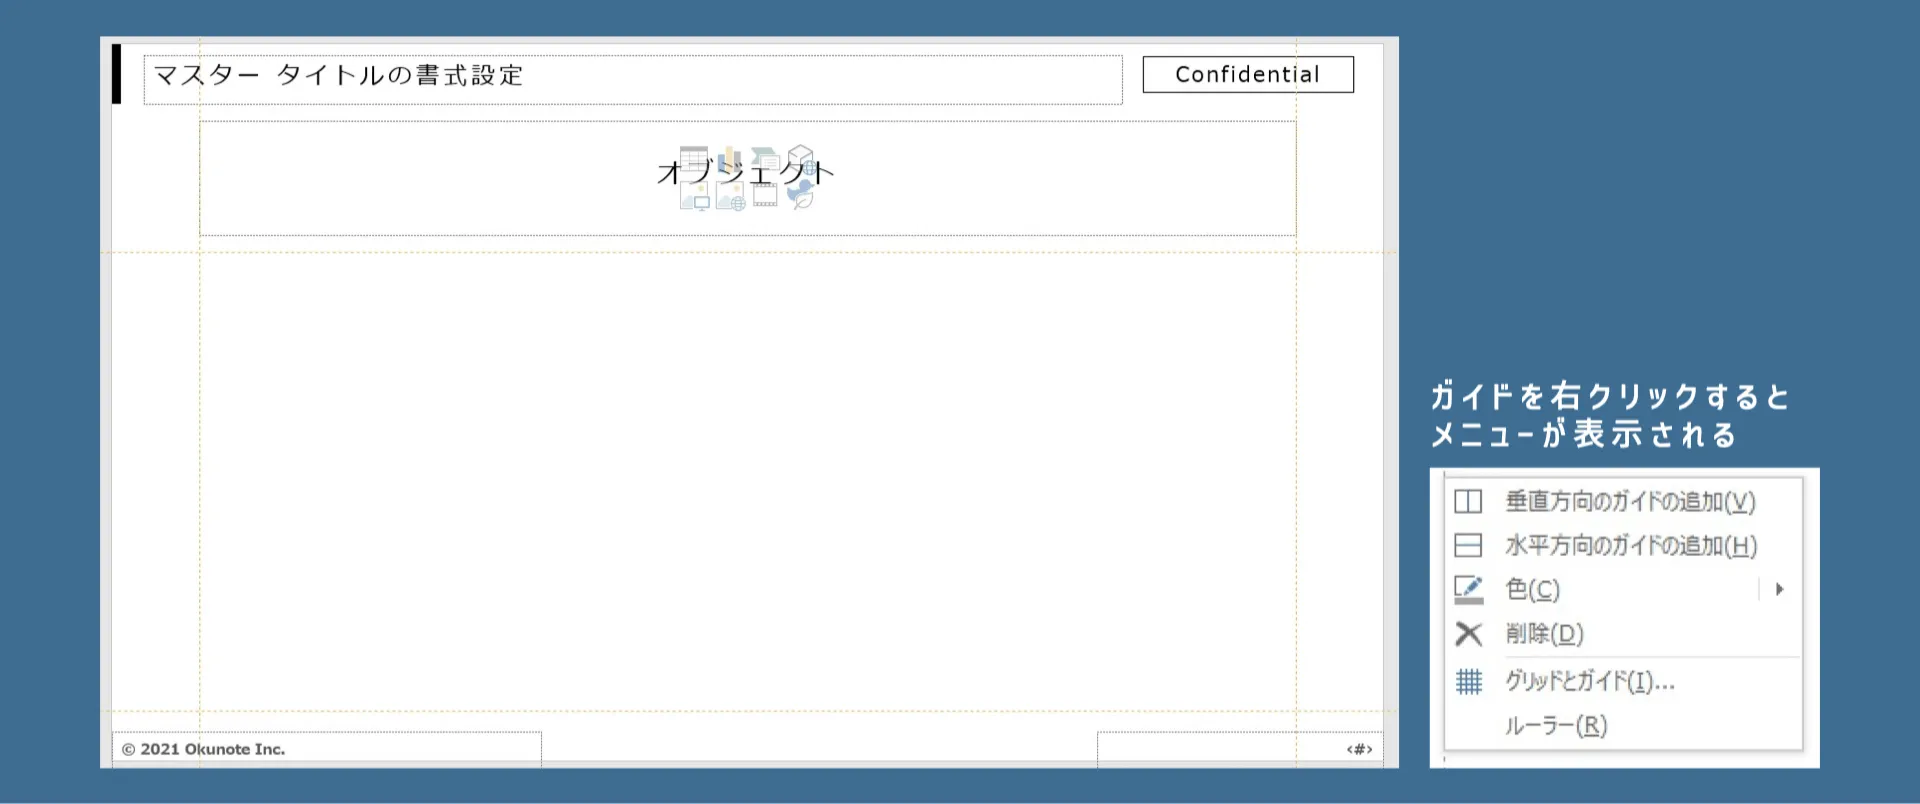Select 削除(D) to delete the guide

pyautogui.click(x=1544, y=633)
